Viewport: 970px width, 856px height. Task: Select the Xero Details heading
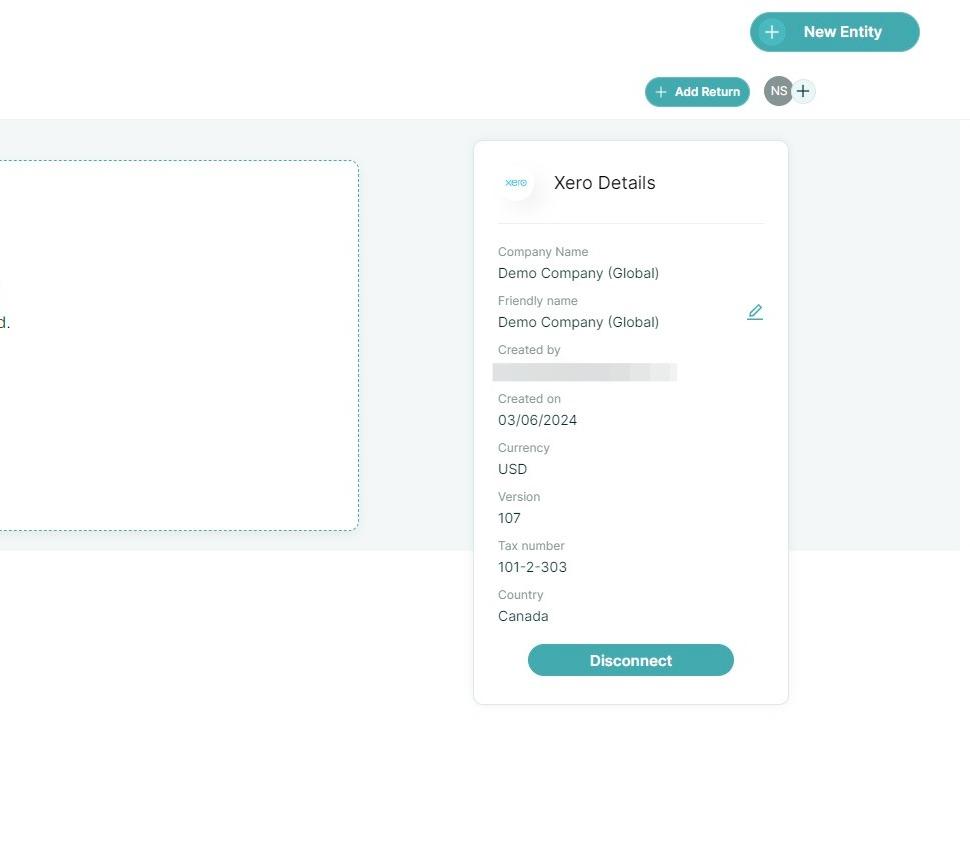[604, 183]
